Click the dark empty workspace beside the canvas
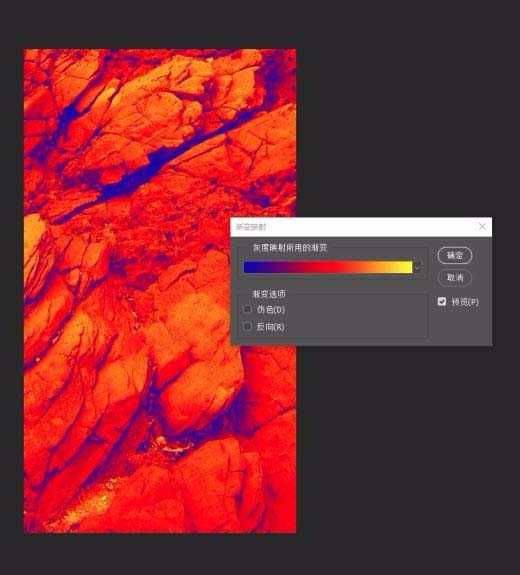The height and width of the screenshot is (575, 520). [403, 110]
